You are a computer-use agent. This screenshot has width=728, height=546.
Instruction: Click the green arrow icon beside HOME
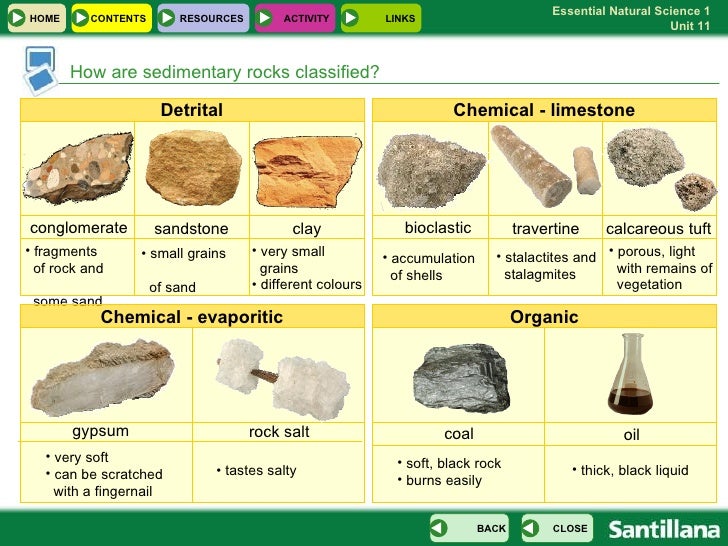click(x=18, y=18)
